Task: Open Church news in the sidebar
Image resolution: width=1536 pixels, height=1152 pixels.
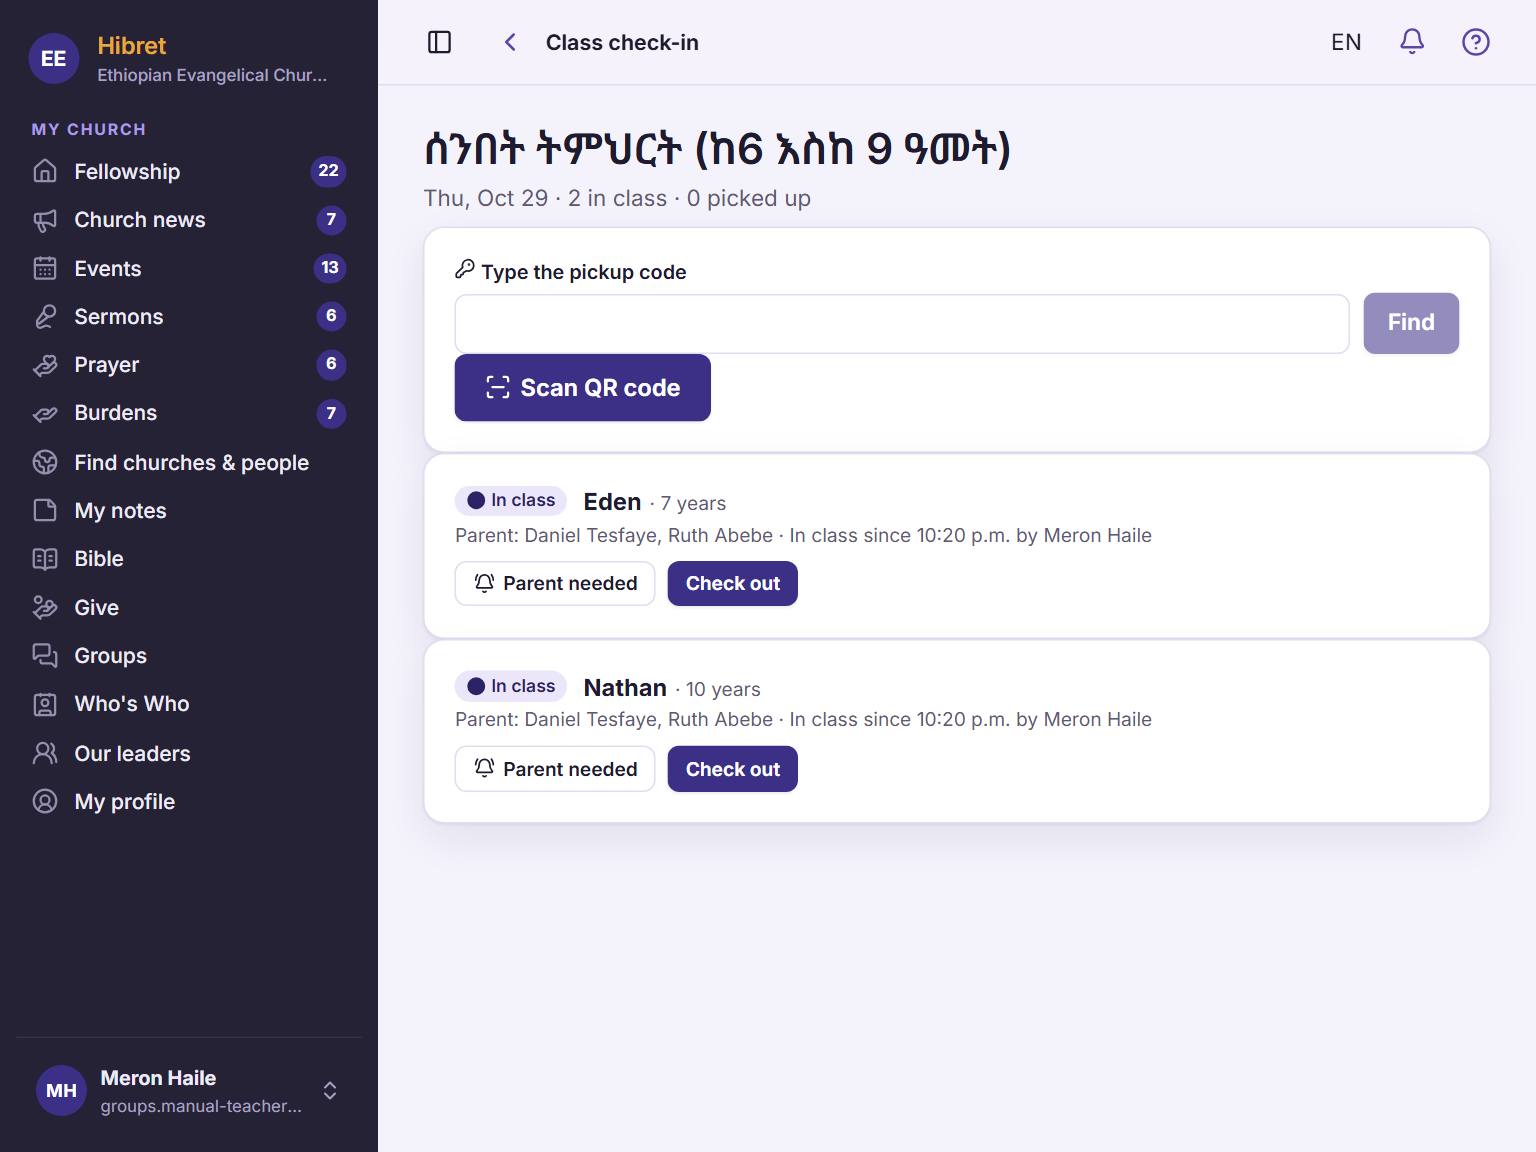Action: (189, 220)
